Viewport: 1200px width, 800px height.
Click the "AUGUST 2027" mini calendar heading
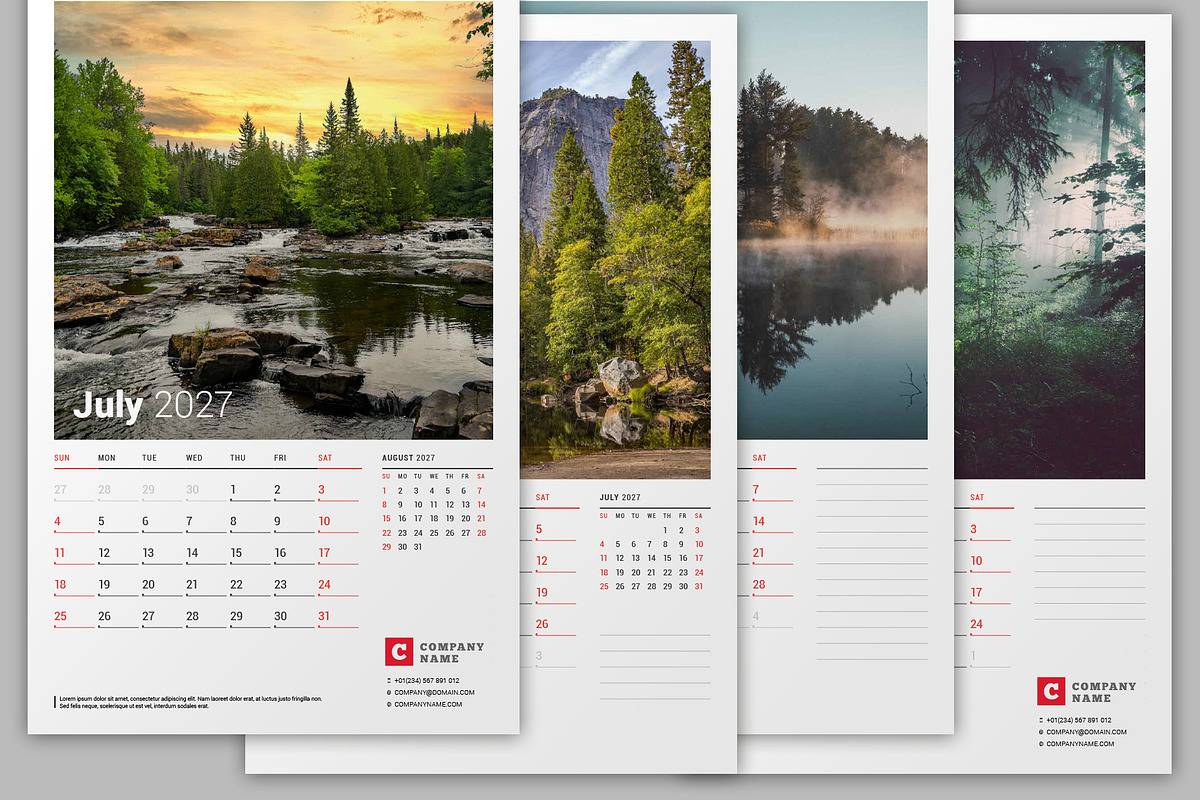point(409,458)
